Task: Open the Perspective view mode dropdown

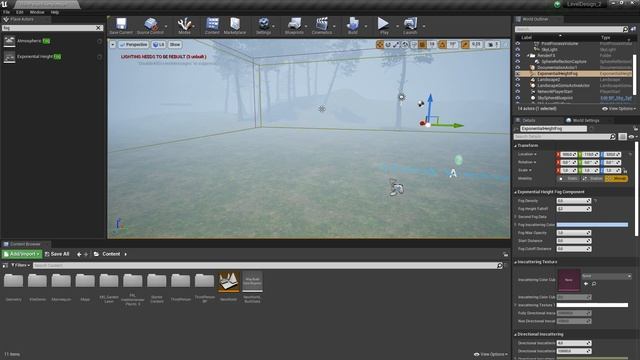Action: click(133, 44)
